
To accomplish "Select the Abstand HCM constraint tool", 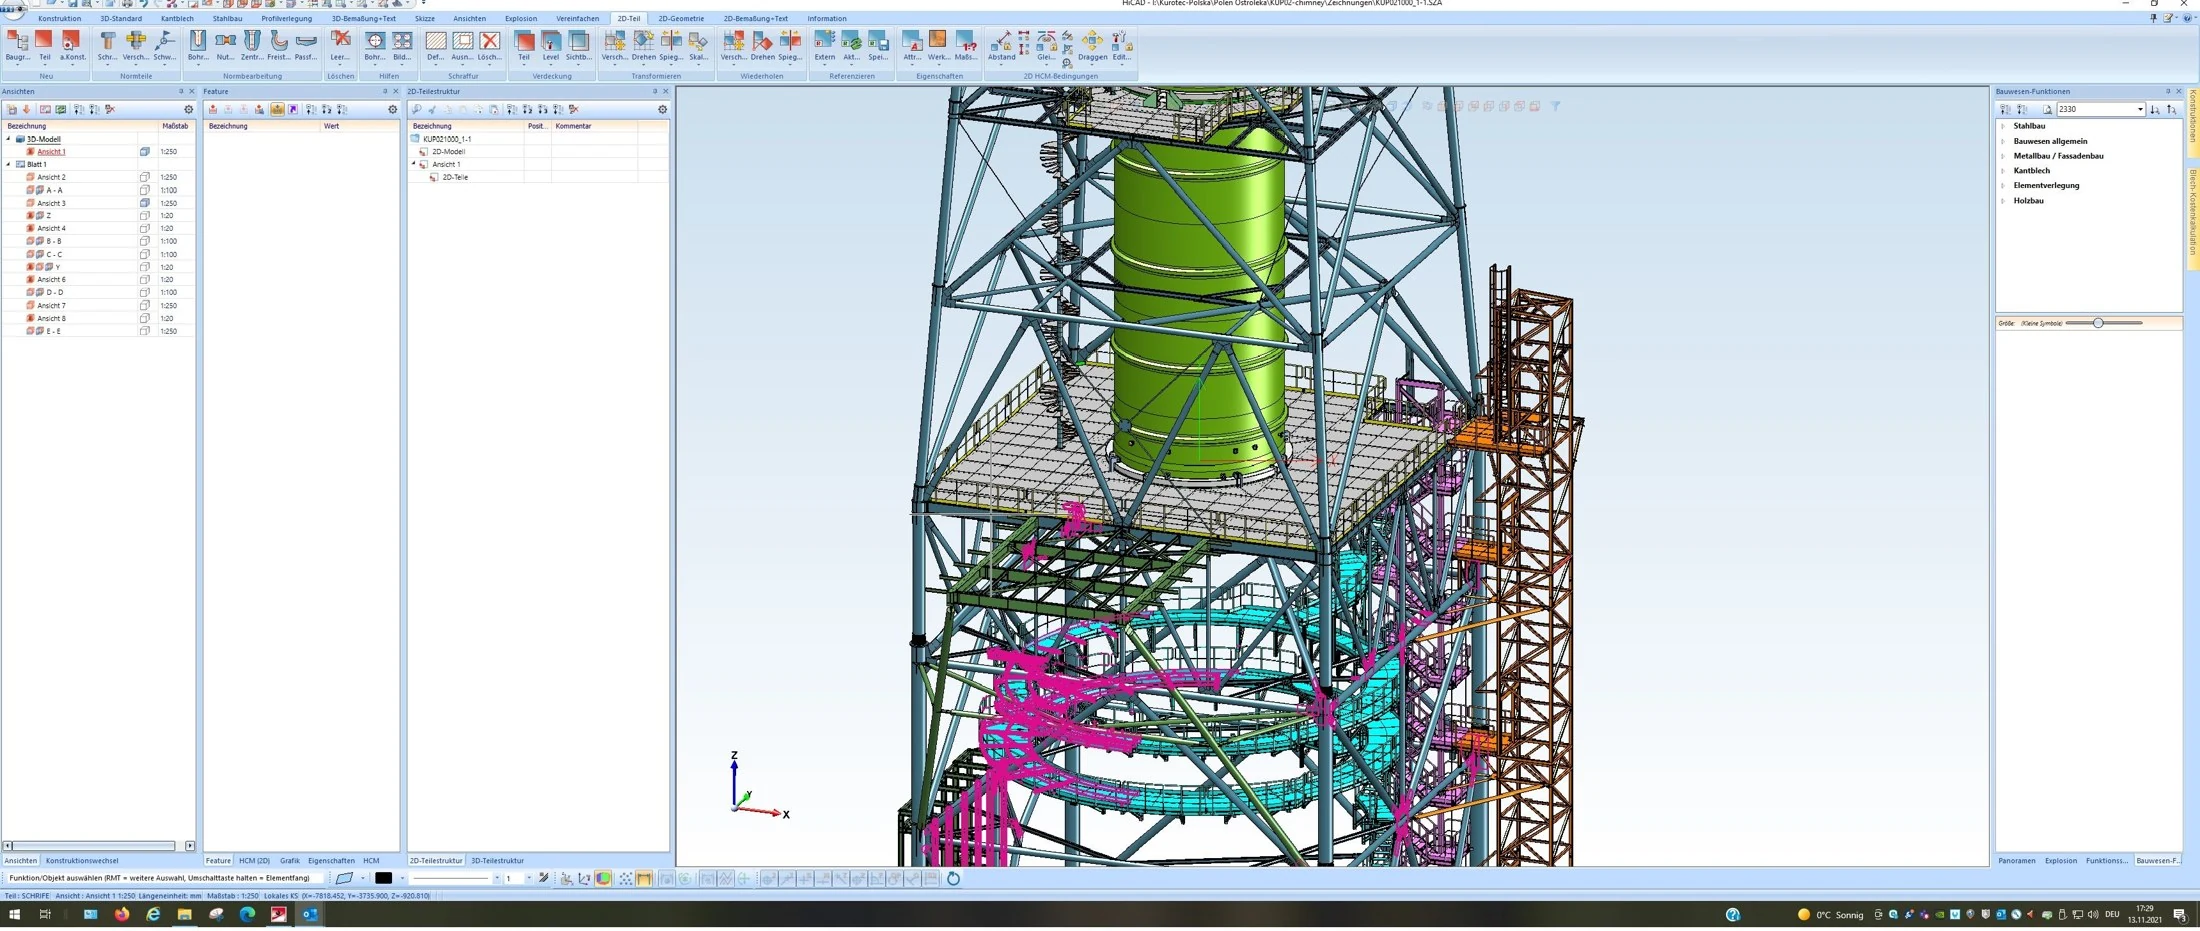I will (x=1001, y=46).
